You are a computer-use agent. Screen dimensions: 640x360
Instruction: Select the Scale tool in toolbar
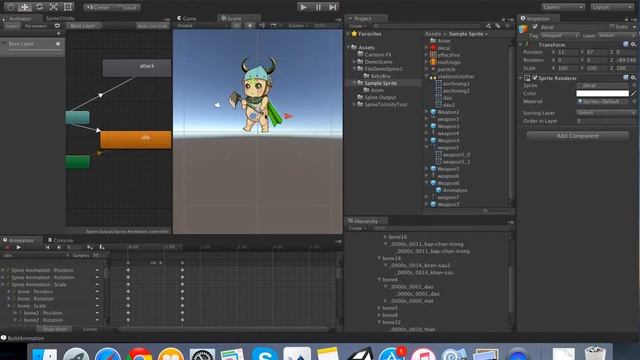[53, 7]
